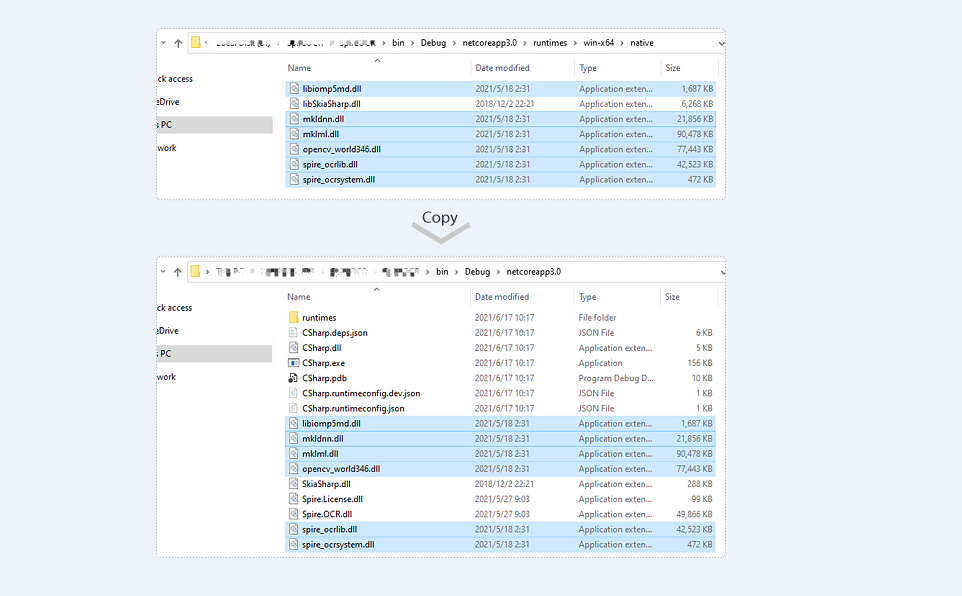Click CSharp.pdb file icon
Viewport: 962px width, 596px height.
pos(293,378)
